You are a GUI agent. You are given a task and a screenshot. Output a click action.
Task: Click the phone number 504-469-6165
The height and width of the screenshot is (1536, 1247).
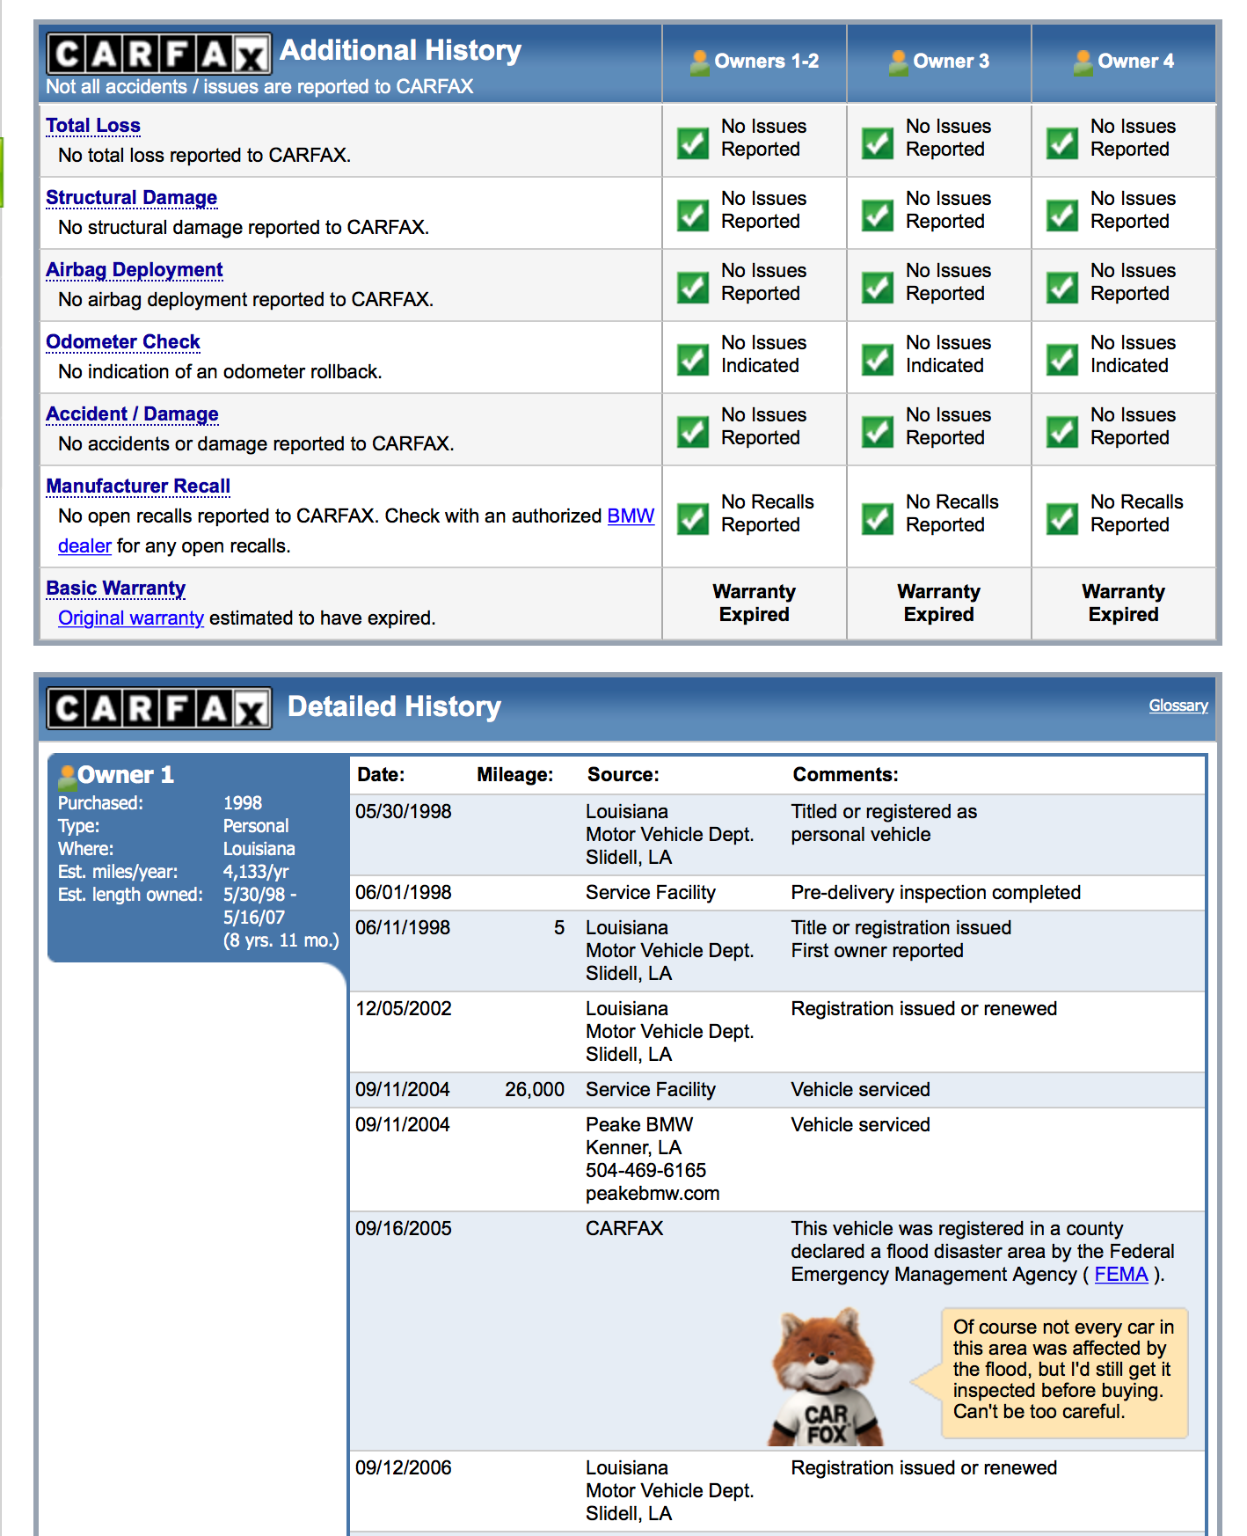646,1171
